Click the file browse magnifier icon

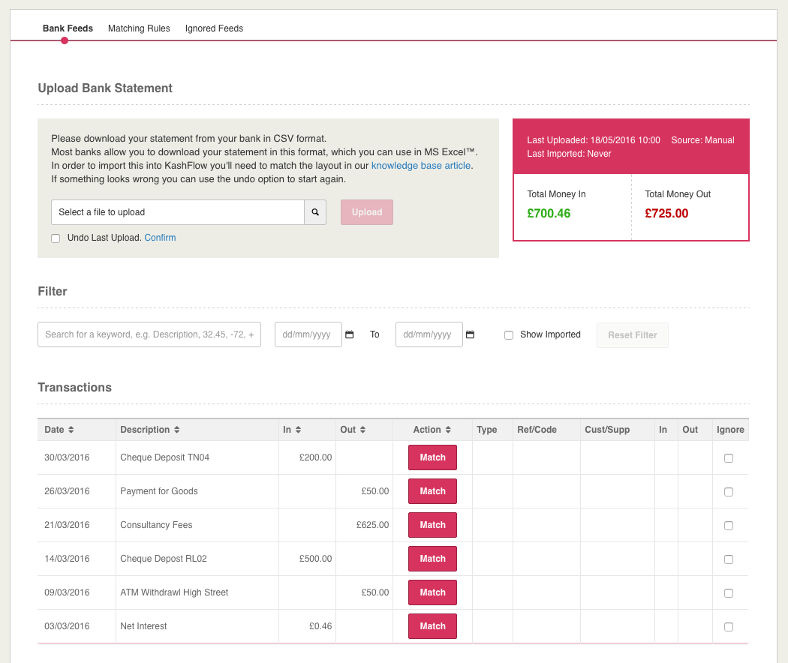point(315,212)
